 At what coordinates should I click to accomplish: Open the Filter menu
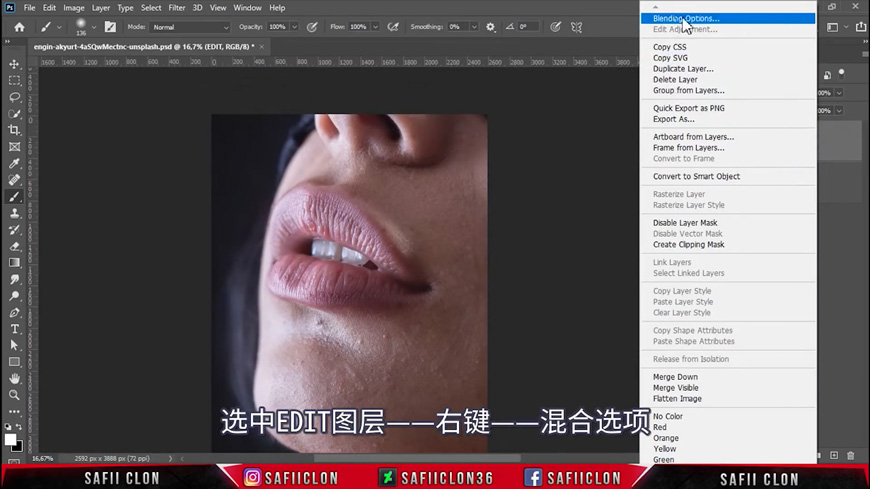[176, 8]
